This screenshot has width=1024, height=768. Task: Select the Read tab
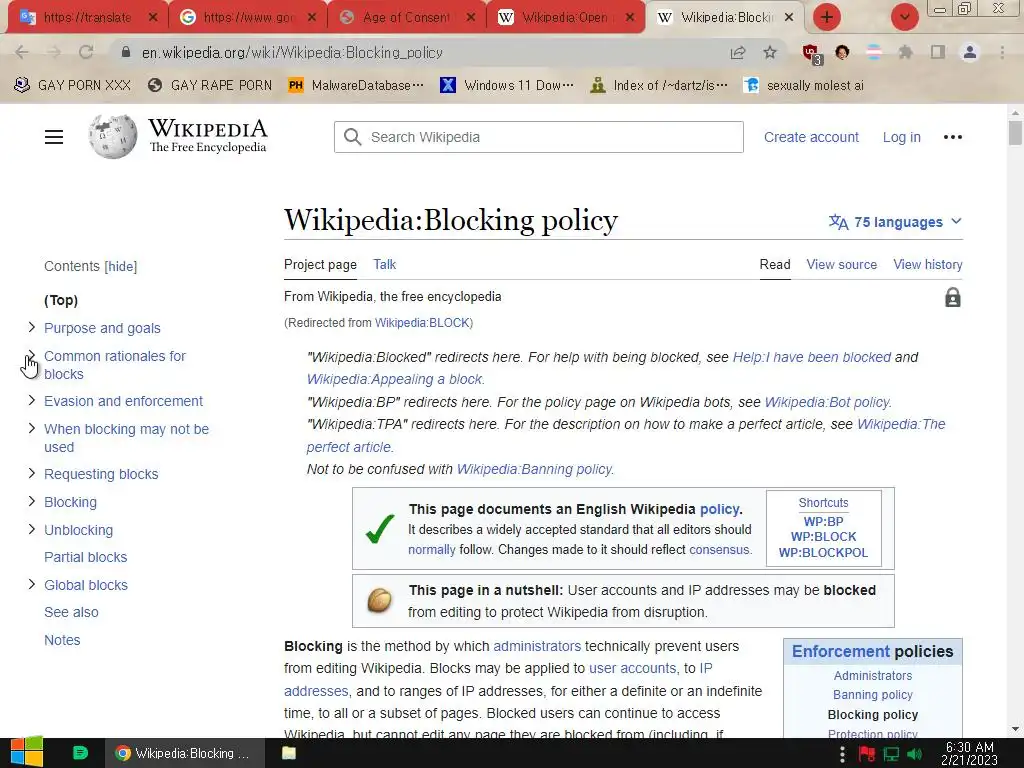coord(775,264)
